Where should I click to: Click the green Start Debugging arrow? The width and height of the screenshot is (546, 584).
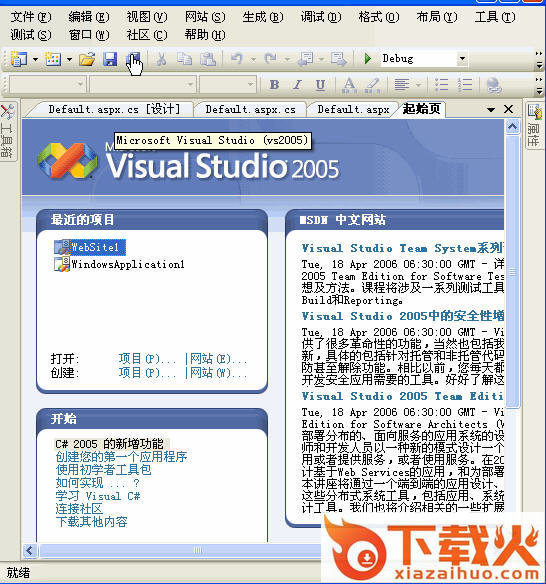[367, 59]
